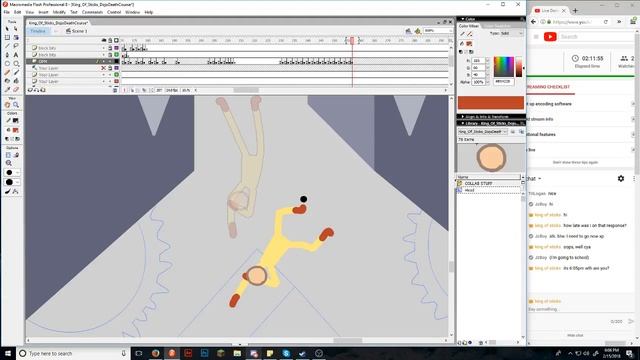Select the Eraser tool
Screen dimensions: 640x360
[16, 89]
